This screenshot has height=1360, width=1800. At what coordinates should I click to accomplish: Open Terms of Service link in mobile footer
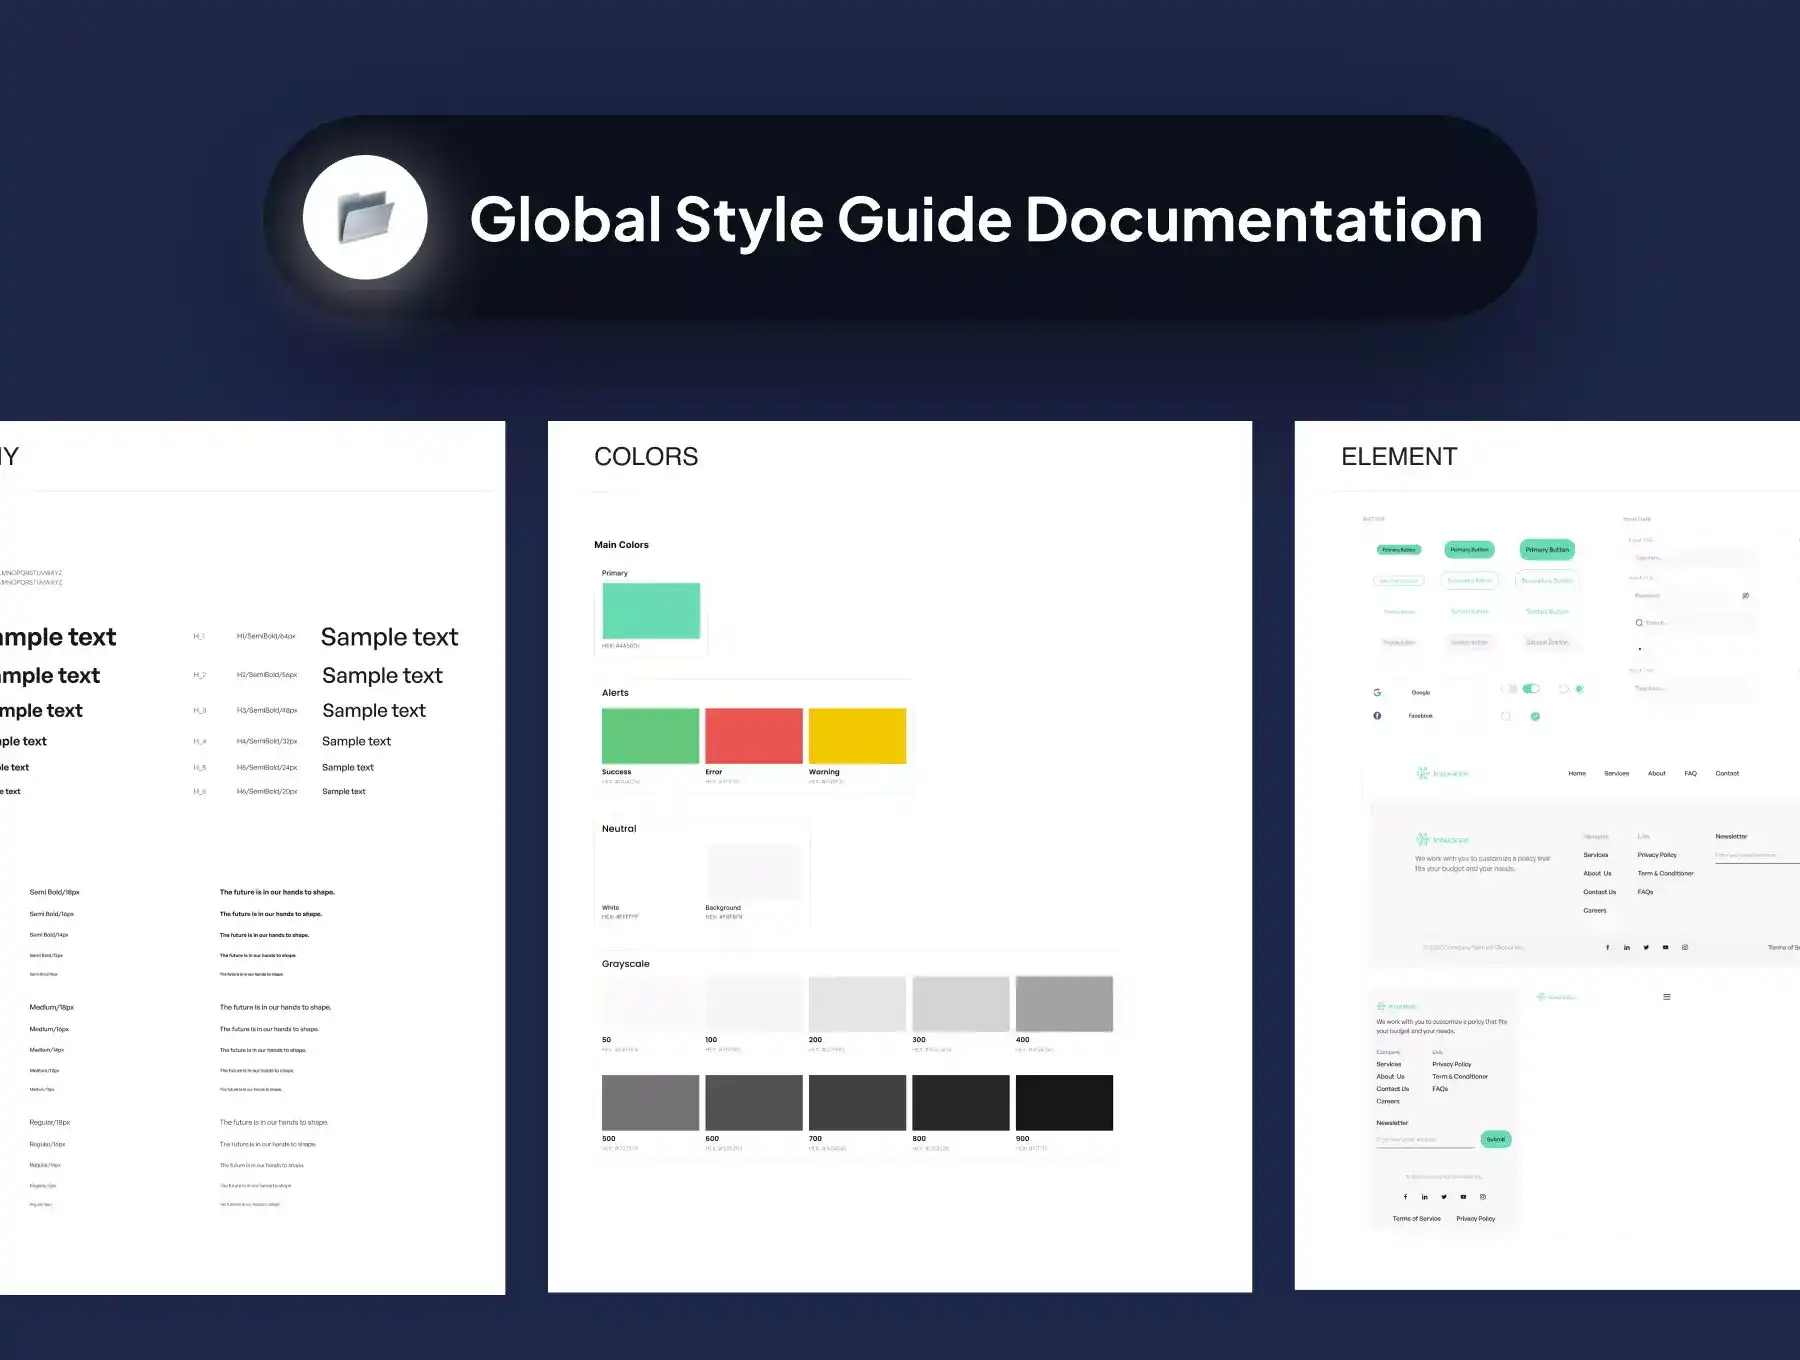pos(1416,1219)
